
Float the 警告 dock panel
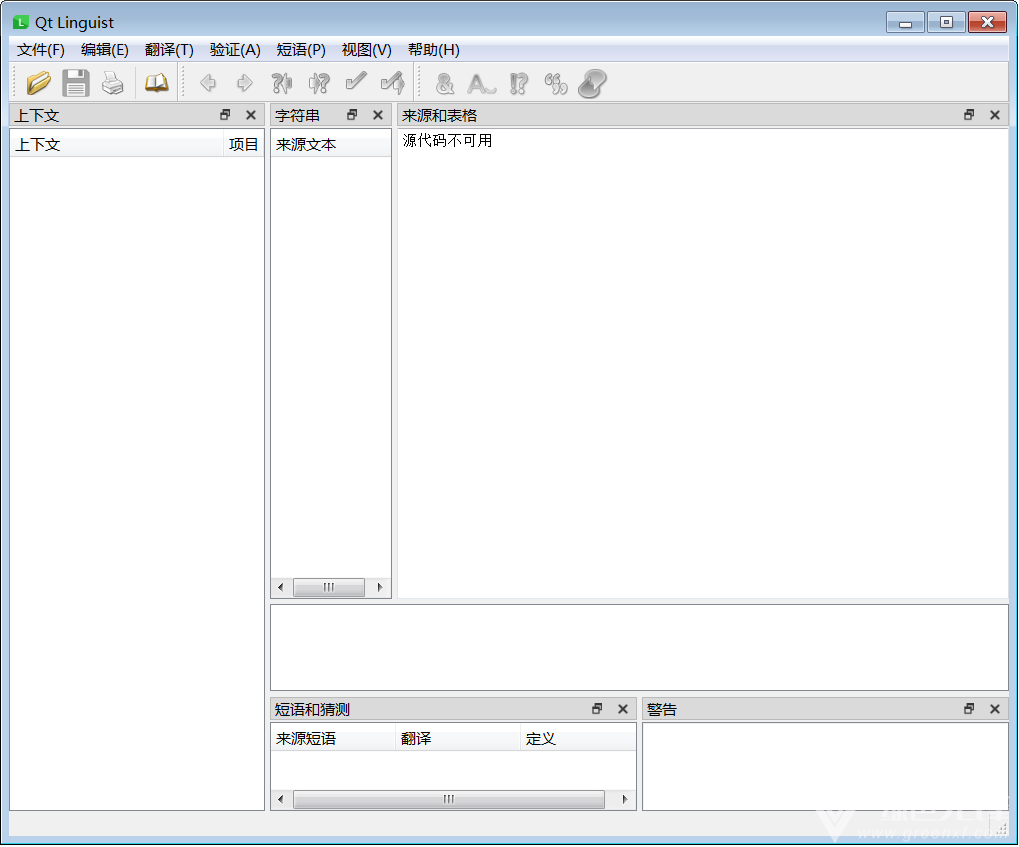(x=969, y=709)
